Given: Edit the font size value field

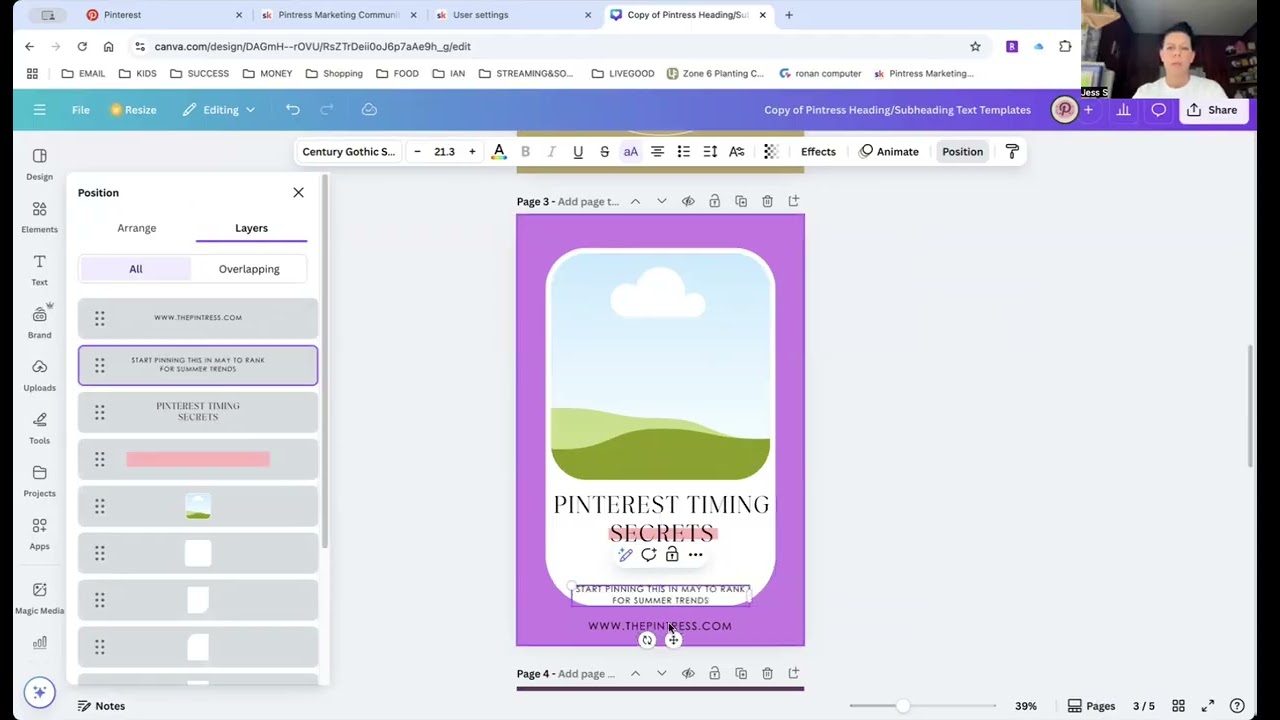Looking at the screenshot, I should 445,152.
